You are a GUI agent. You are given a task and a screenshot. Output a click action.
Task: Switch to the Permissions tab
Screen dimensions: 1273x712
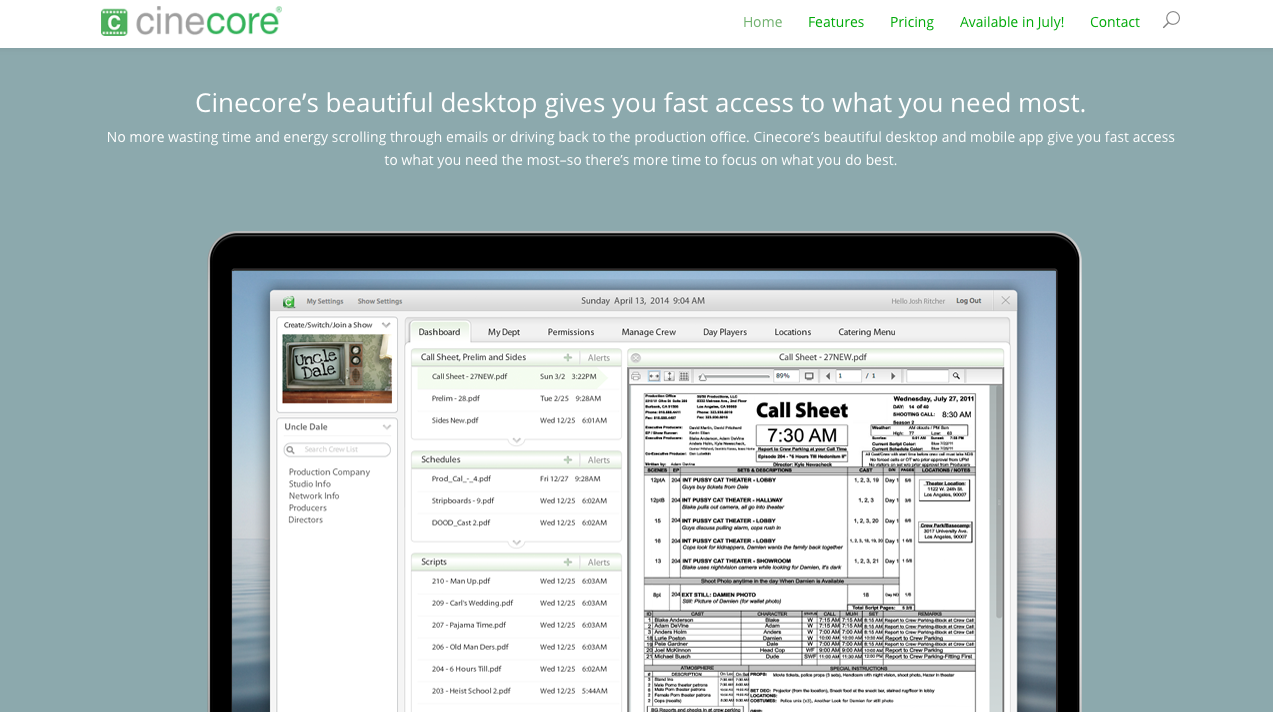(x=571, y=332)
